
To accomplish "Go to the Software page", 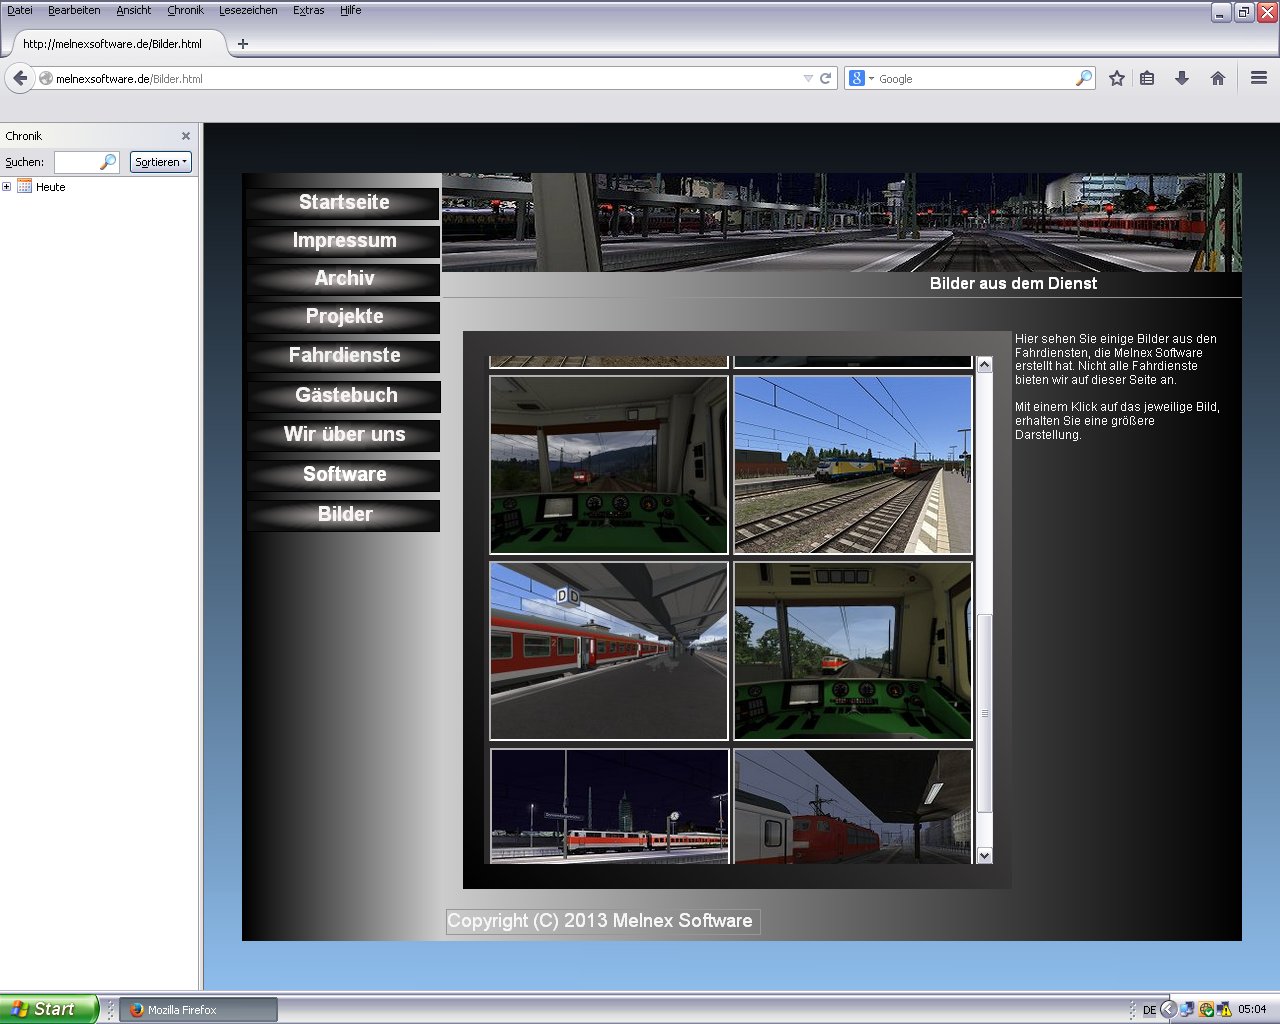I will click(343, 475).
